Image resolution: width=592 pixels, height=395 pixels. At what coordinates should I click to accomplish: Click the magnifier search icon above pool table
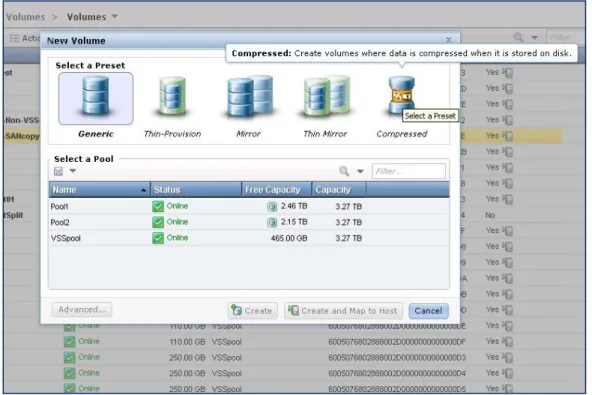(344, 171)
